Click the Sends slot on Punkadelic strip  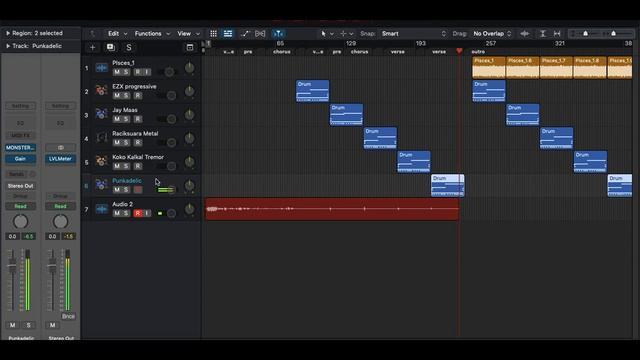point(17,174)
